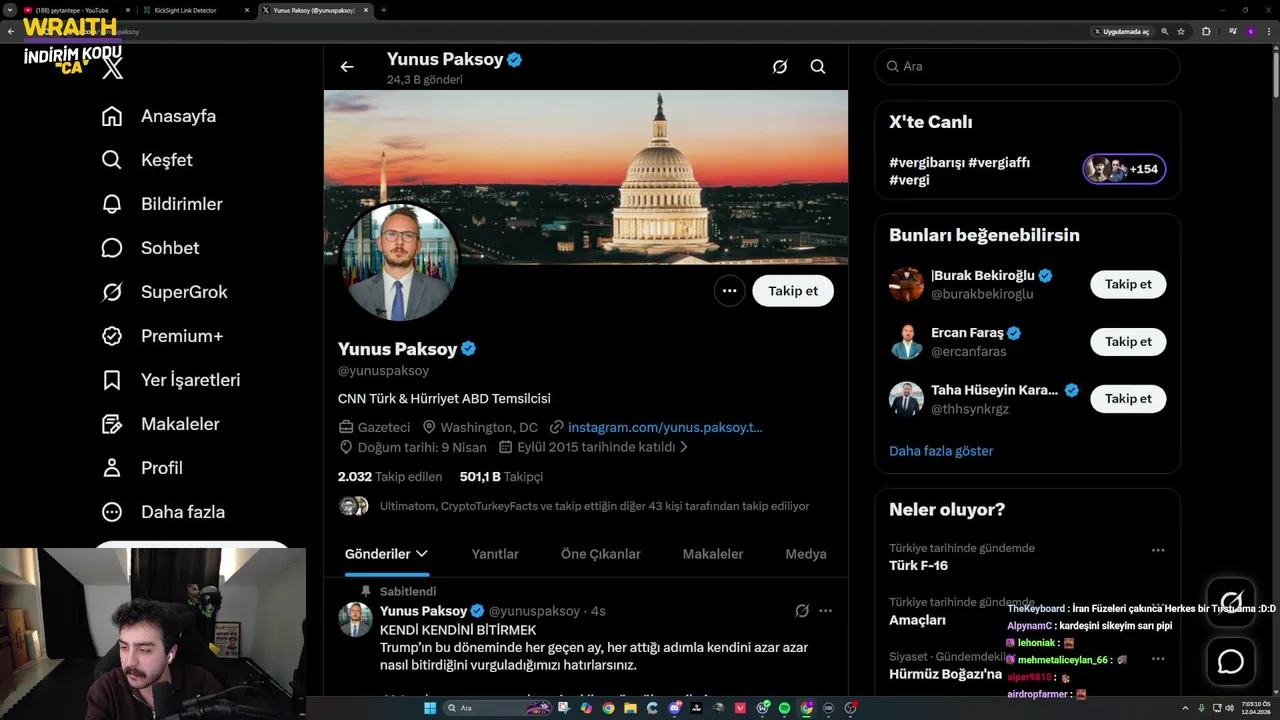Open the floating messages chat button

1231,662
